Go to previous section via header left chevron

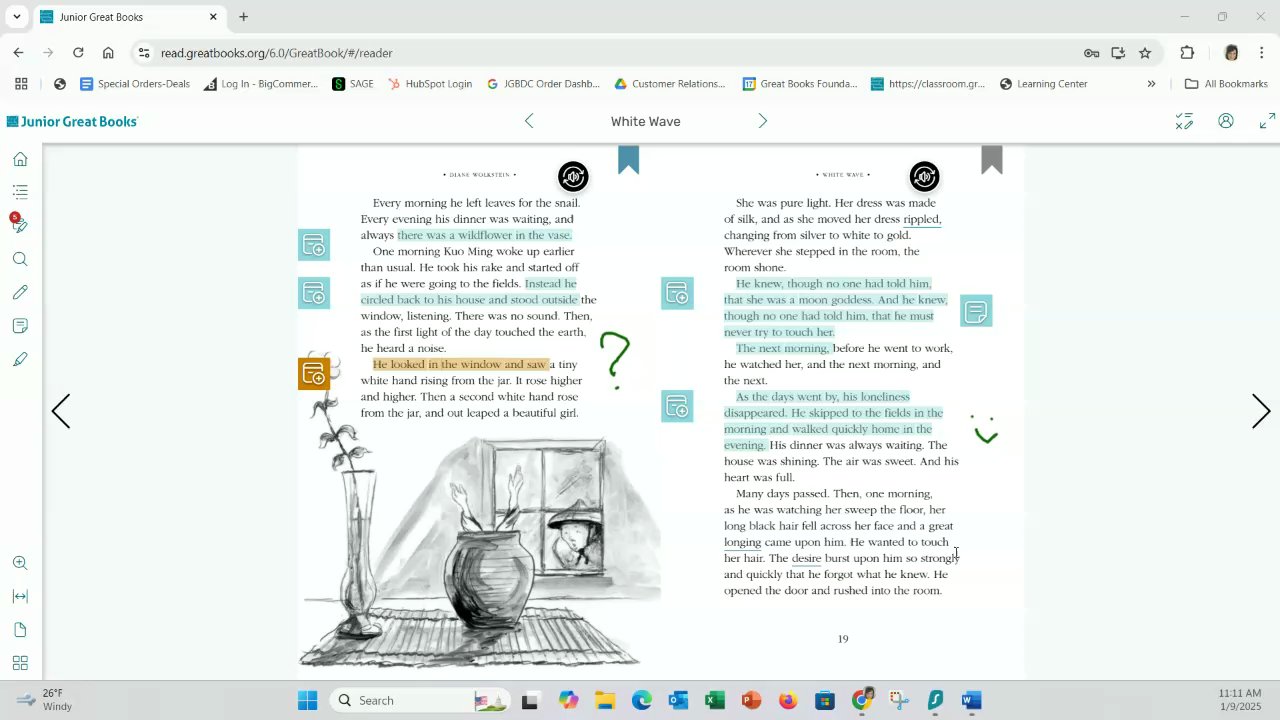[529, 121]
